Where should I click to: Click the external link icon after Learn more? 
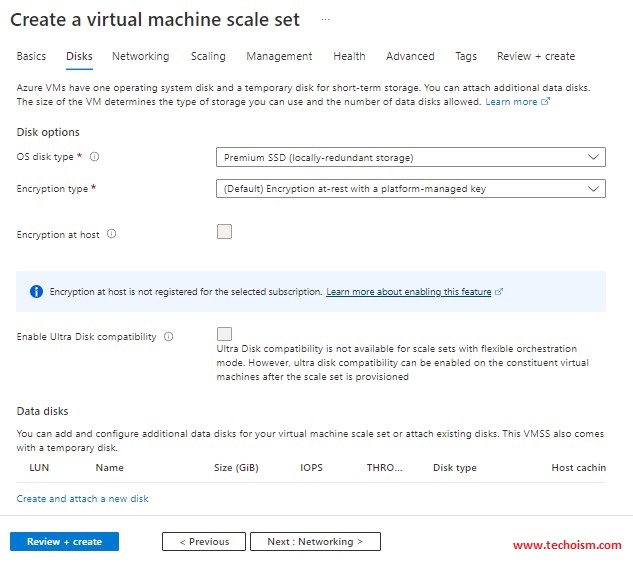pyautogui.click(x=545, y=101)
